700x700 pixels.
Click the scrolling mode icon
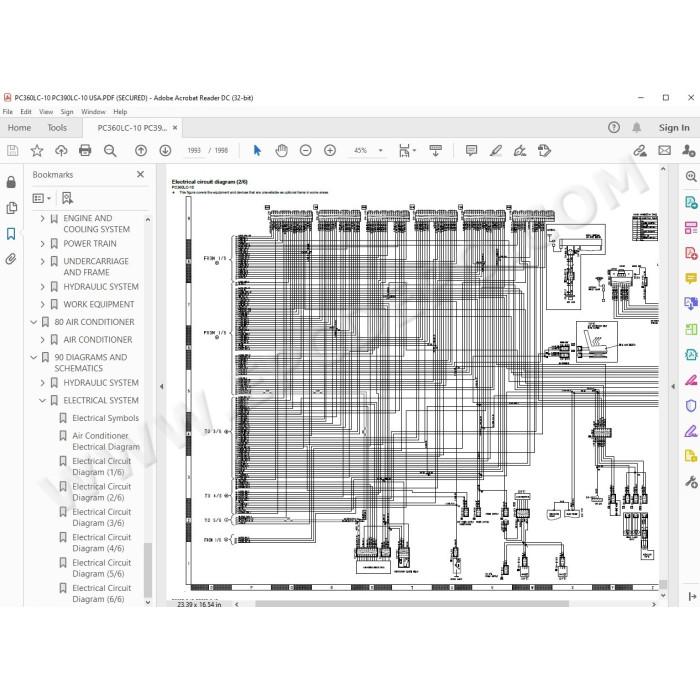[x=435, y=150]
